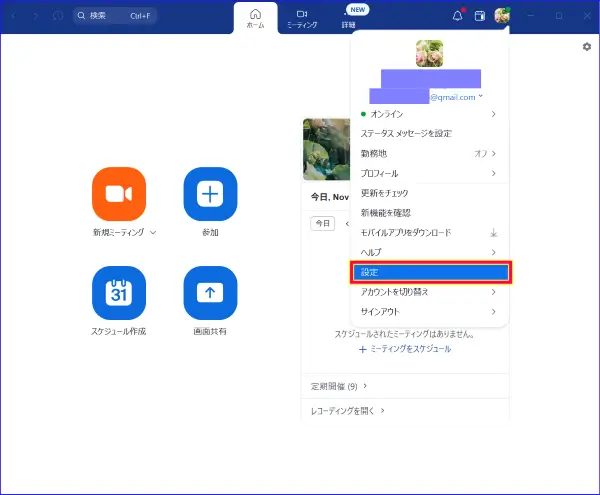
Task: Click the ミーティングをスケジュール link
Action: tap(405, 349)
